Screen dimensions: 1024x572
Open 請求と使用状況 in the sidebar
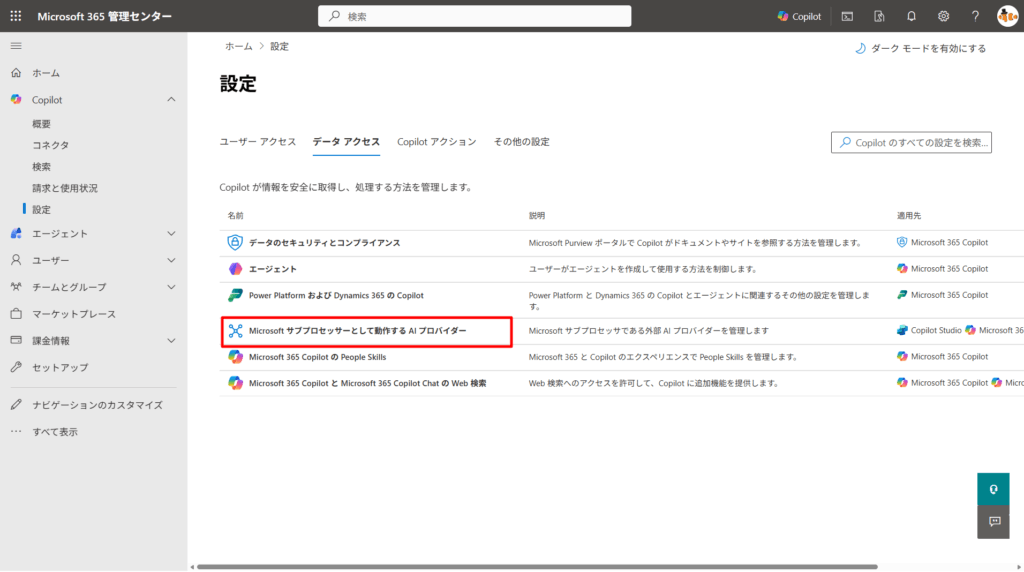point(65,188)
